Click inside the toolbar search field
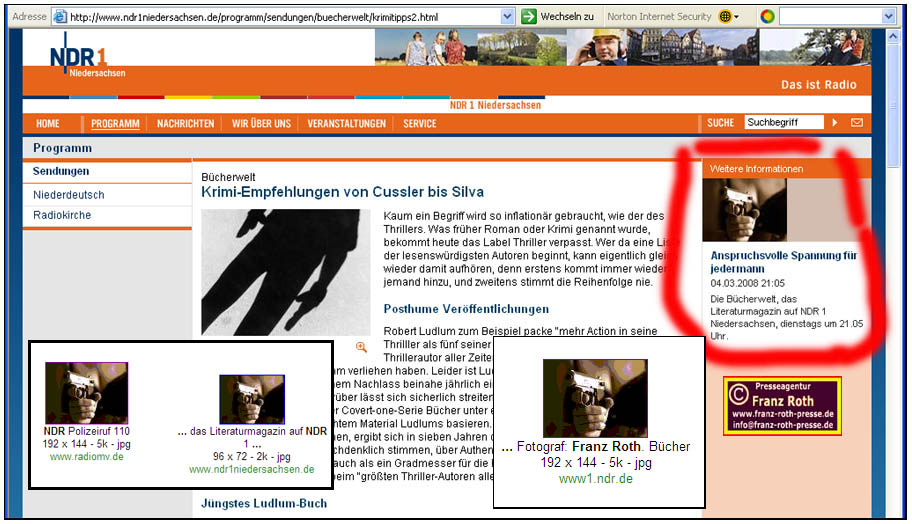912x524 pixels. pyautogui.click(x=831, y=17)
